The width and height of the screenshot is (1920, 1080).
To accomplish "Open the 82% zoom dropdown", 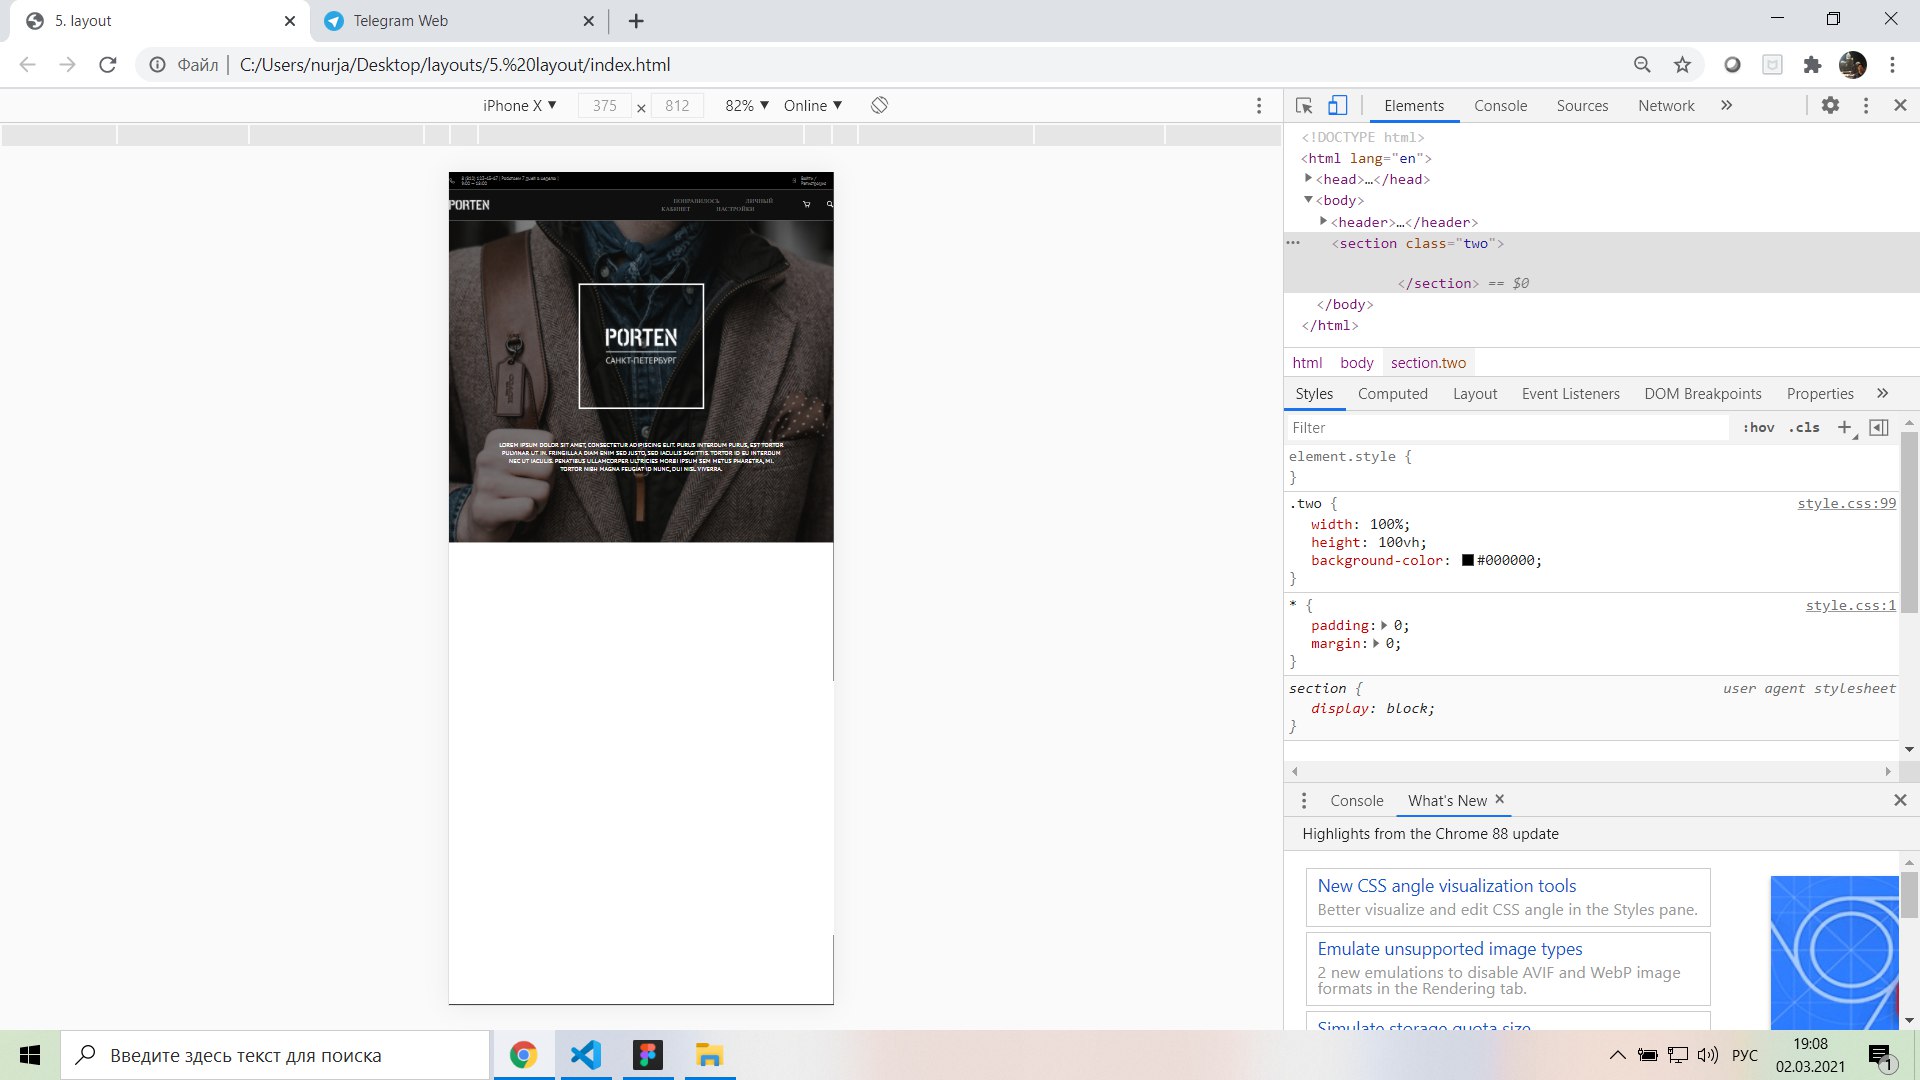I will coord(747,105).
